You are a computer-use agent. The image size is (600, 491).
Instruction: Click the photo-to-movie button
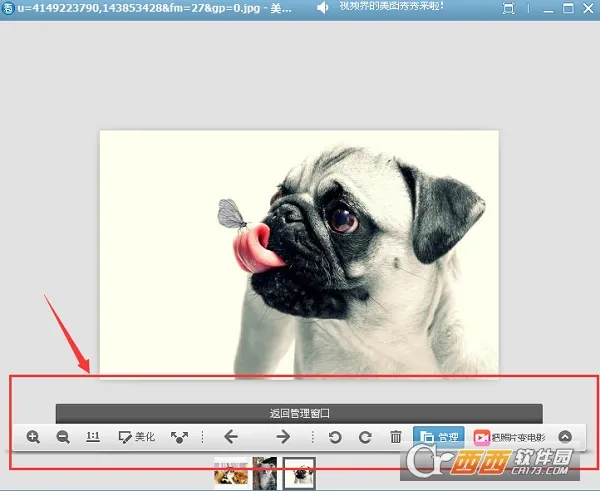click(x=510, y=437)
